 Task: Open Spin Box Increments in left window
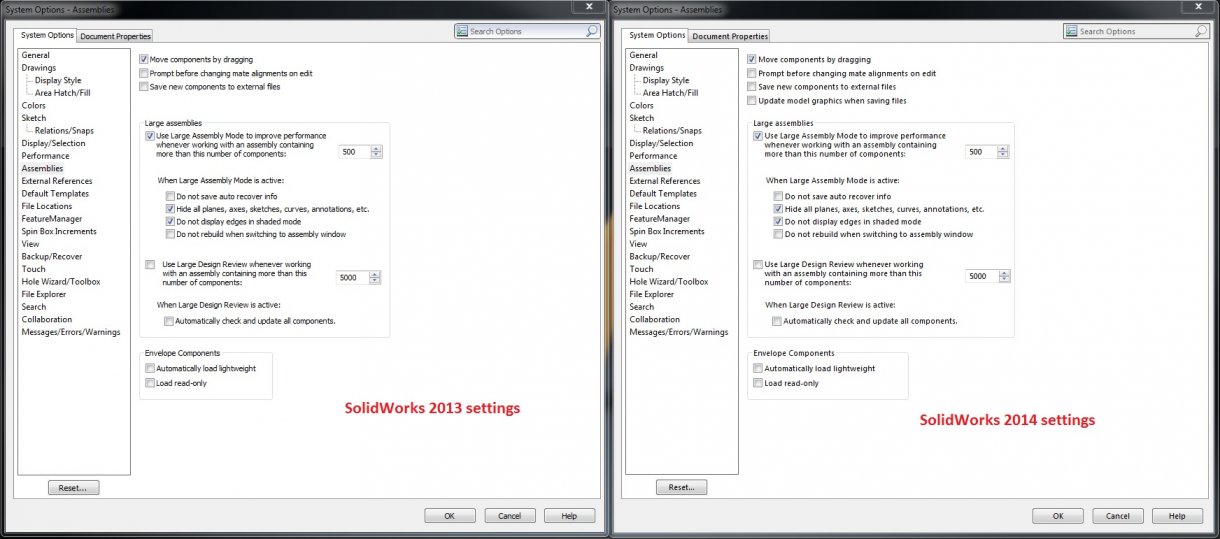click(59, 231)
